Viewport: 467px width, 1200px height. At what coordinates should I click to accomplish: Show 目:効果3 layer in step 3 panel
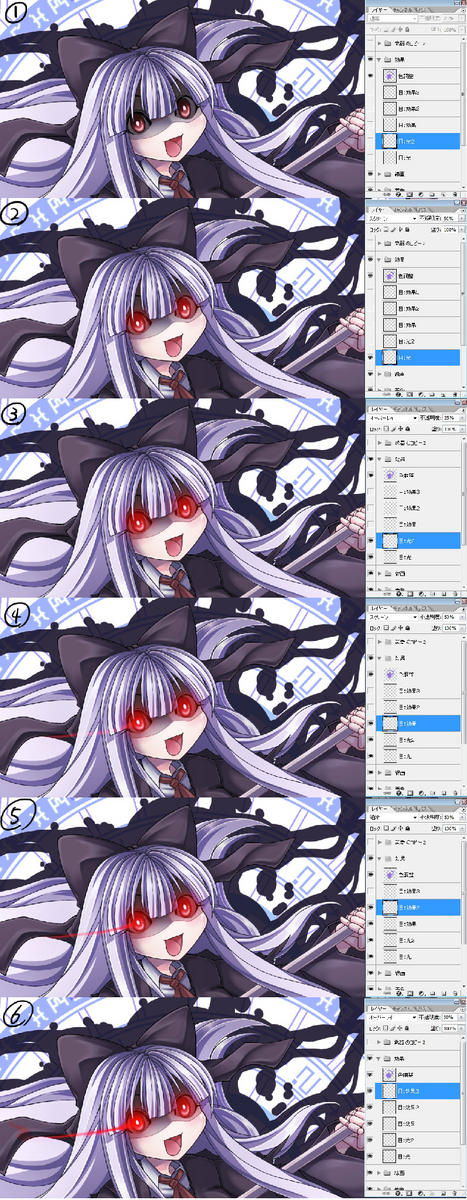[x=370, y=492]
